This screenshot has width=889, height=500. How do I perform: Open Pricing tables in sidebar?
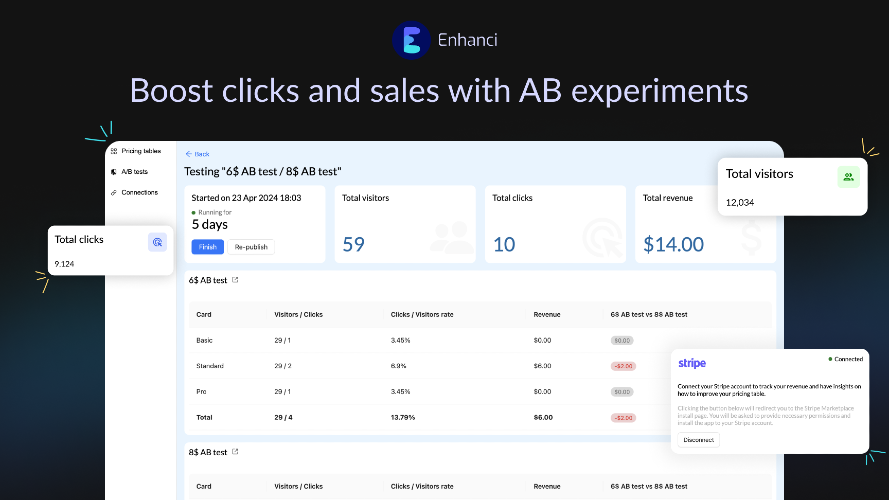tap(141, 151)
